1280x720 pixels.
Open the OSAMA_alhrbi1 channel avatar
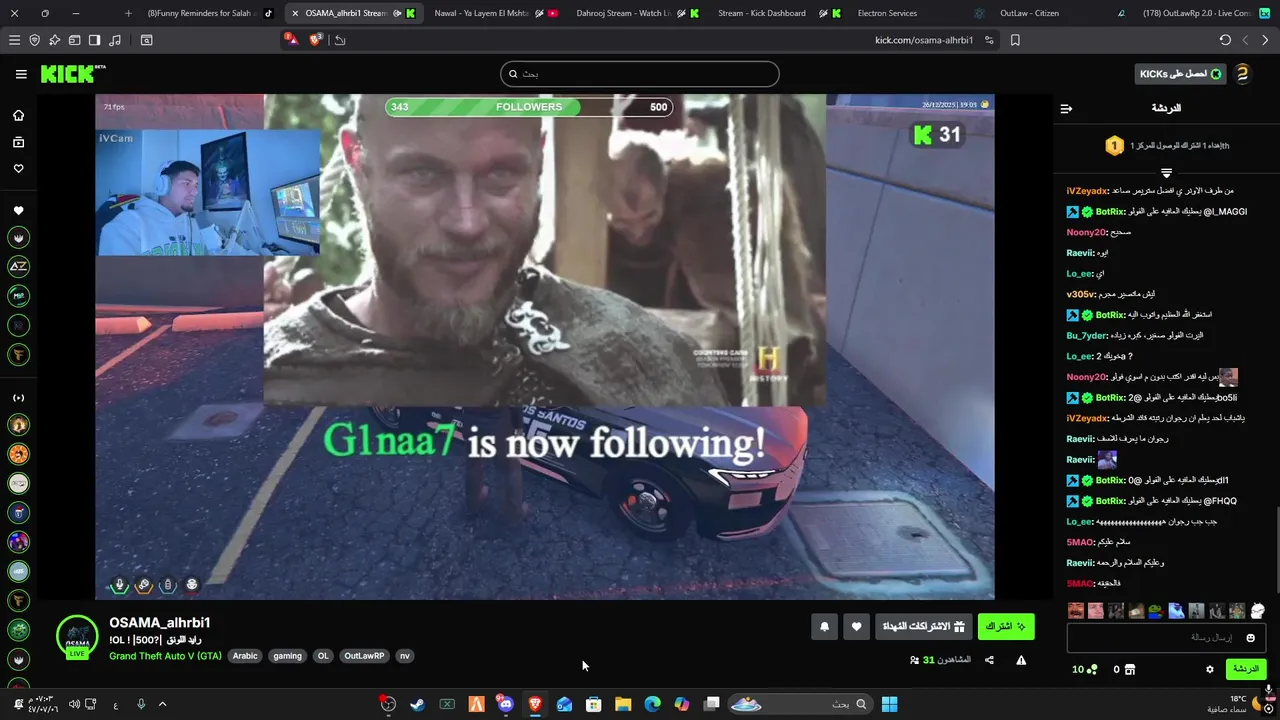coord(77,637)
